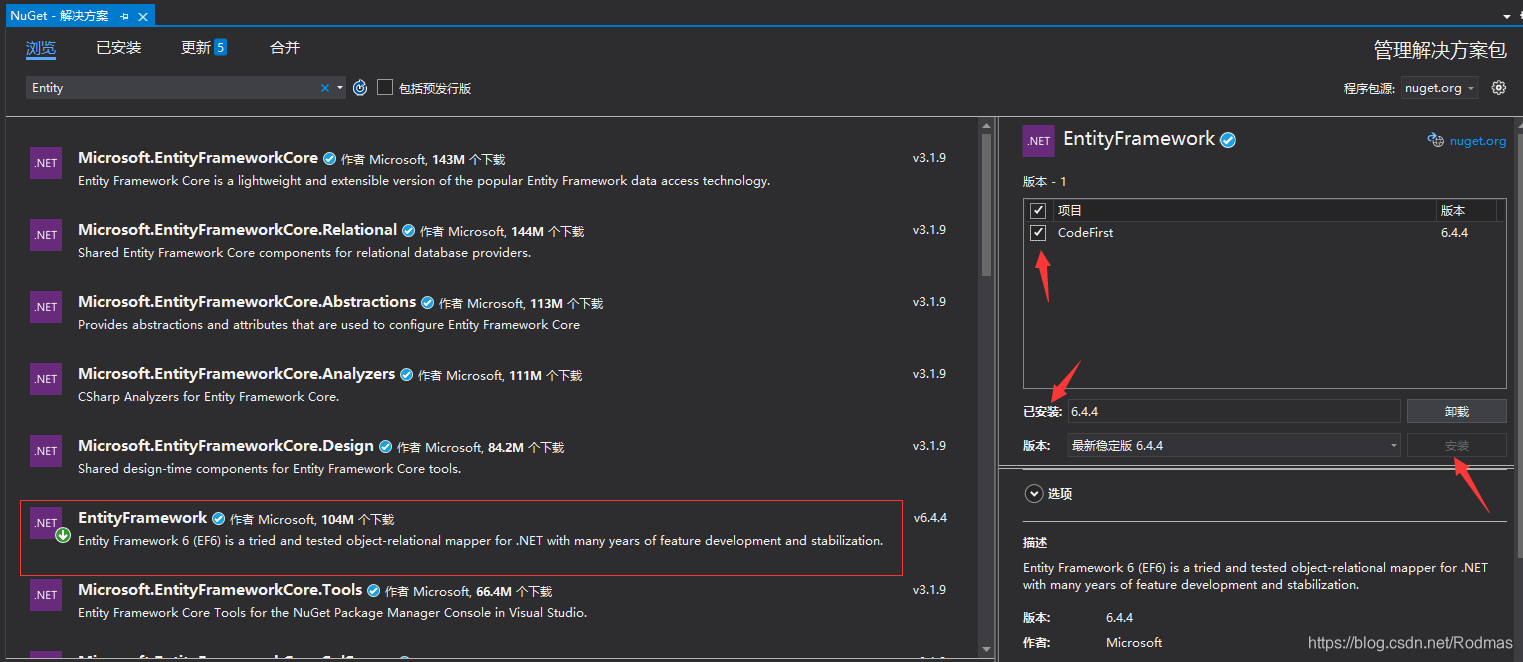Expand the 选项 options section
Screen dimensions: 1523x662
1033,493
